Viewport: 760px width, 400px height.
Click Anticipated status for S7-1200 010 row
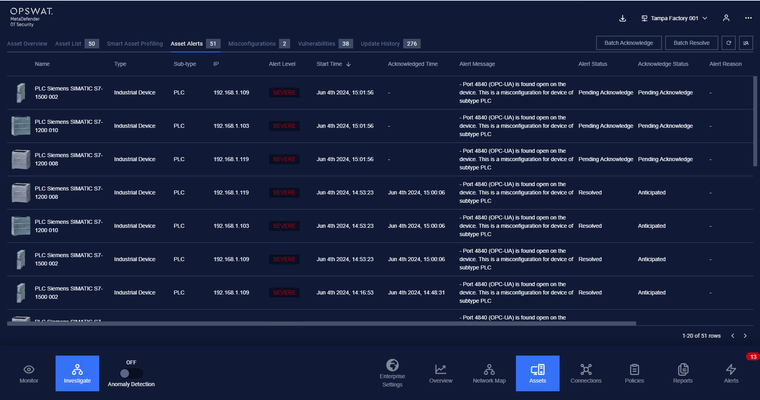click(651, 226)
